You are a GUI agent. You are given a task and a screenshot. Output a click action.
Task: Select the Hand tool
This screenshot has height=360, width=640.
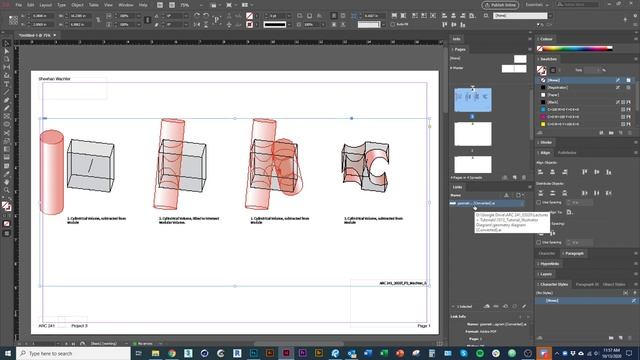tap(7, 182)
